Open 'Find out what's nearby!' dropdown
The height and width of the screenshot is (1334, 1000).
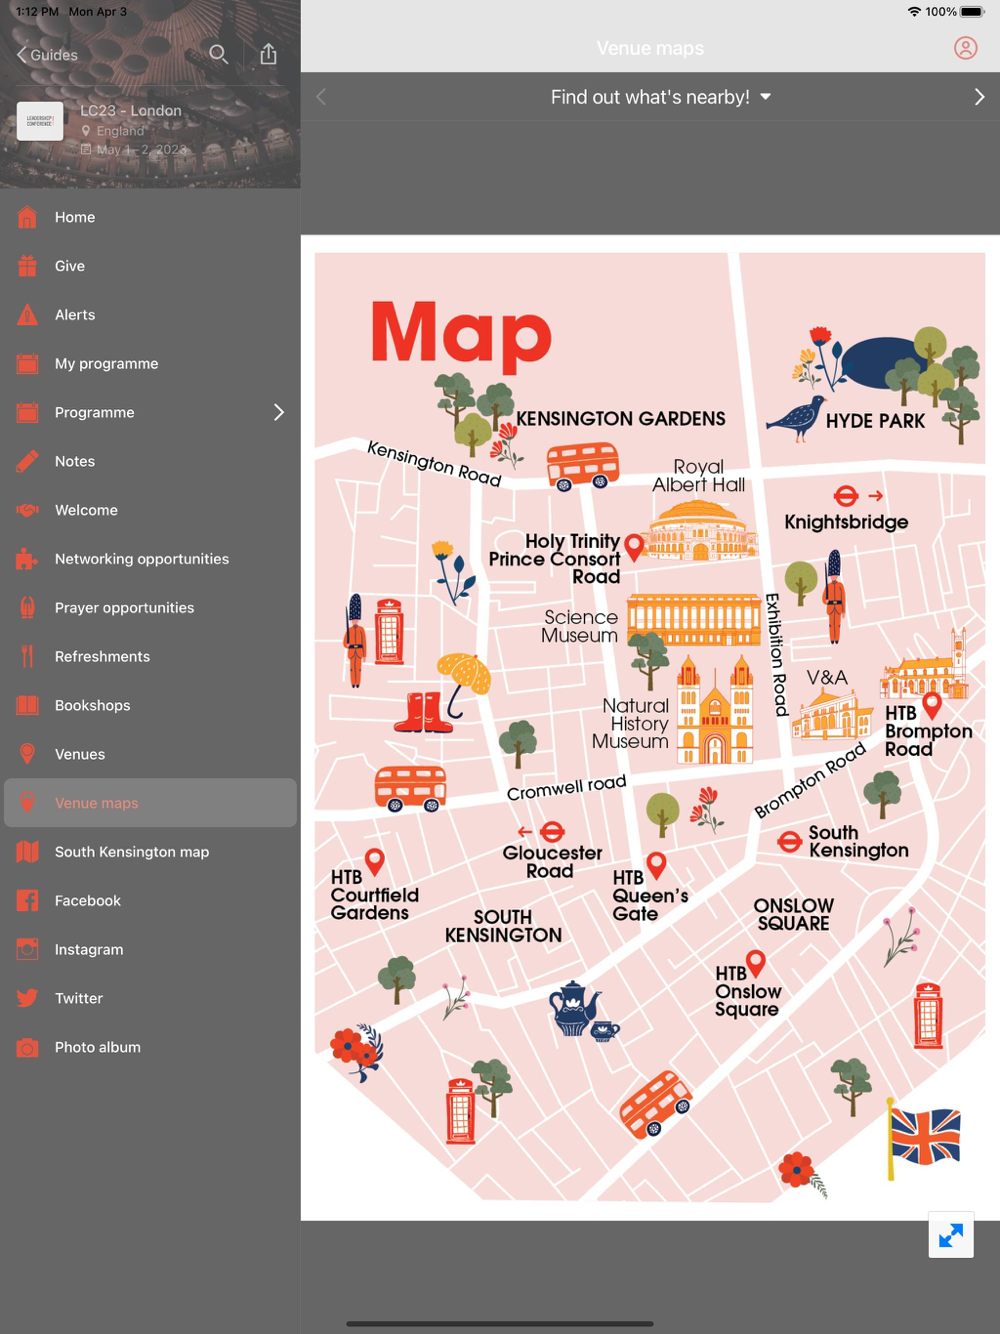tap(661, 97)
